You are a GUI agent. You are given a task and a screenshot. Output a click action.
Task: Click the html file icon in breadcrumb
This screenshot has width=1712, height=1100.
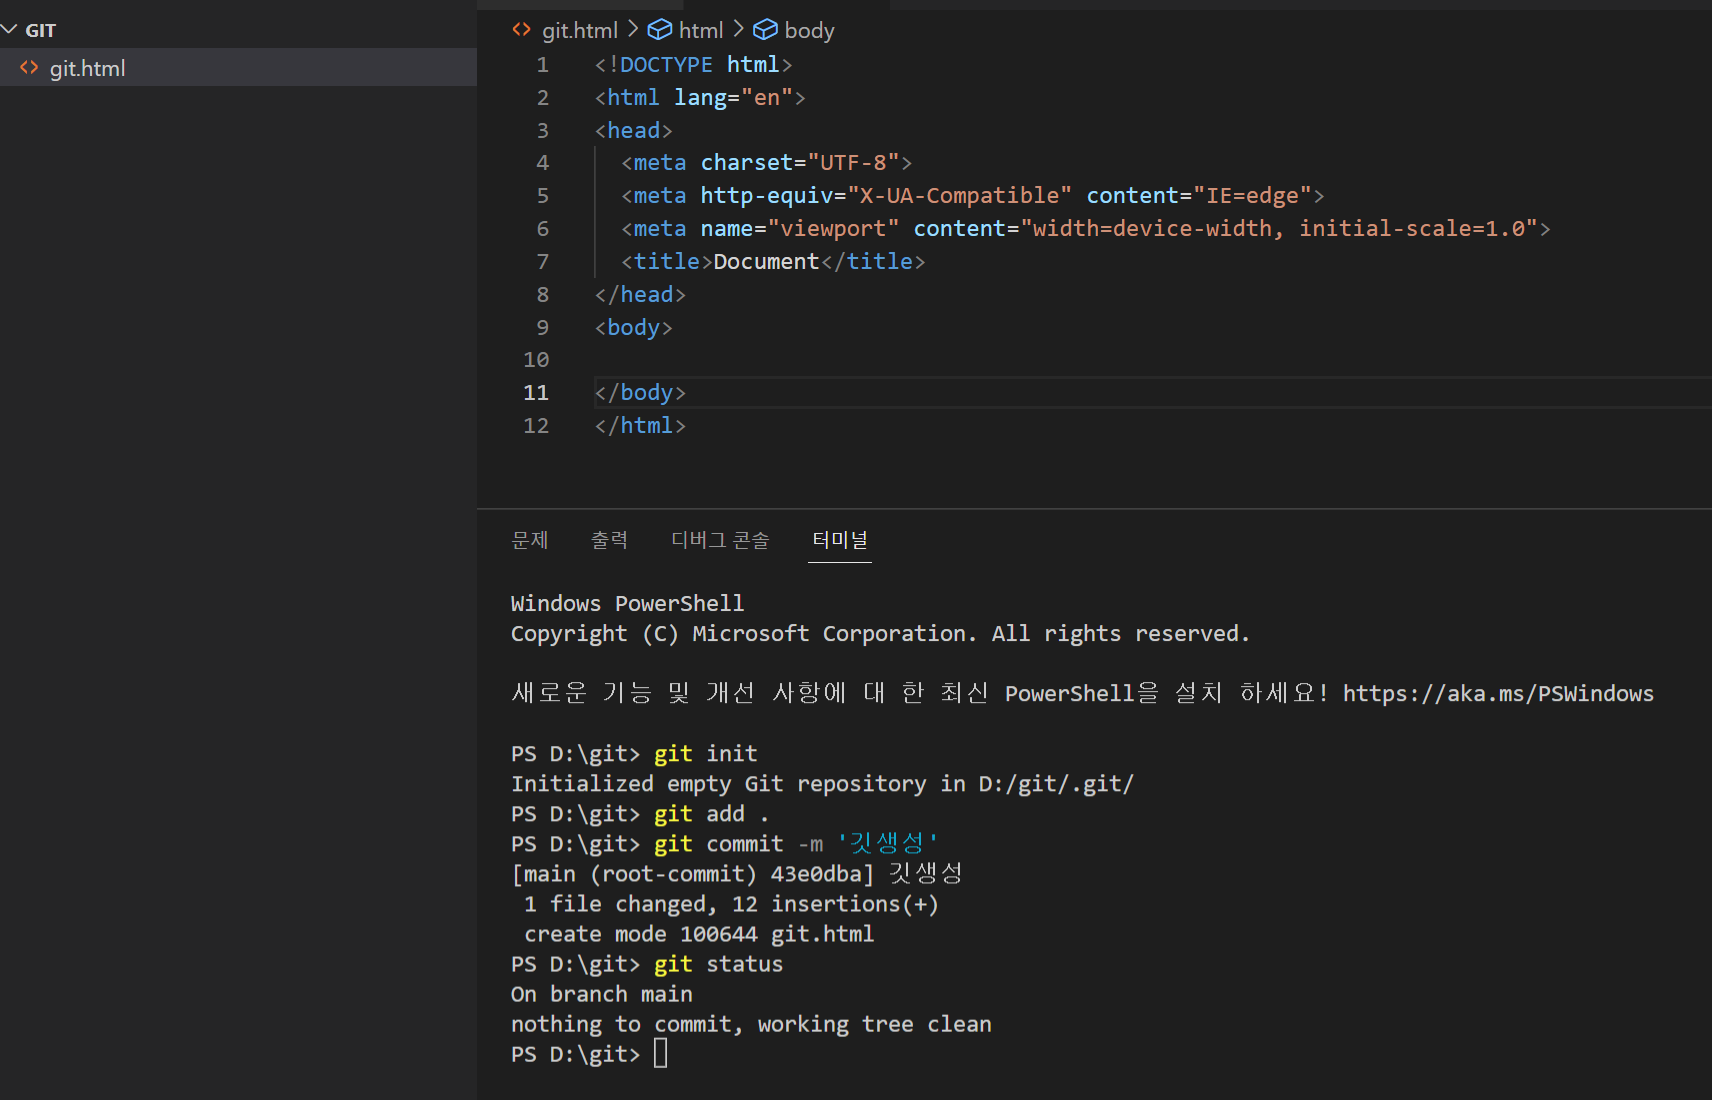[521, 30]
